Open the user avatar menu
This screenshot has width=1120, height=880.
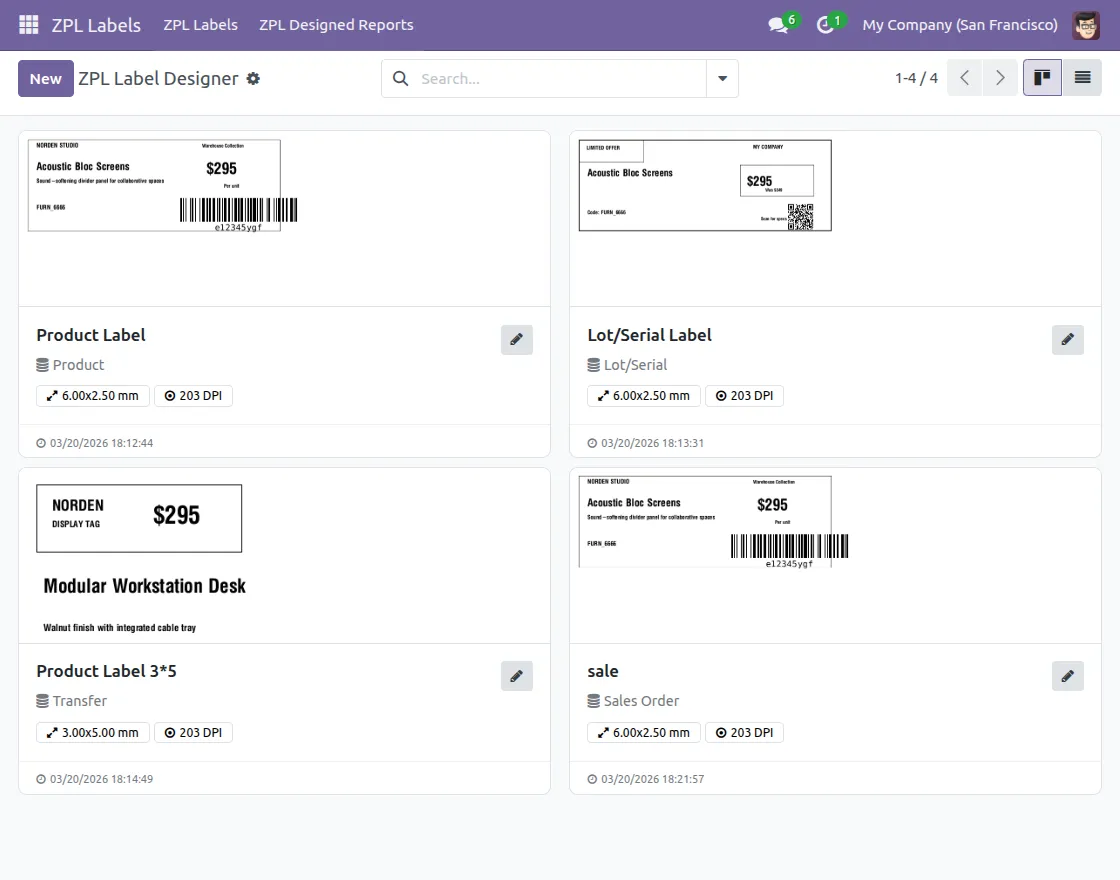pos(1086,25)
